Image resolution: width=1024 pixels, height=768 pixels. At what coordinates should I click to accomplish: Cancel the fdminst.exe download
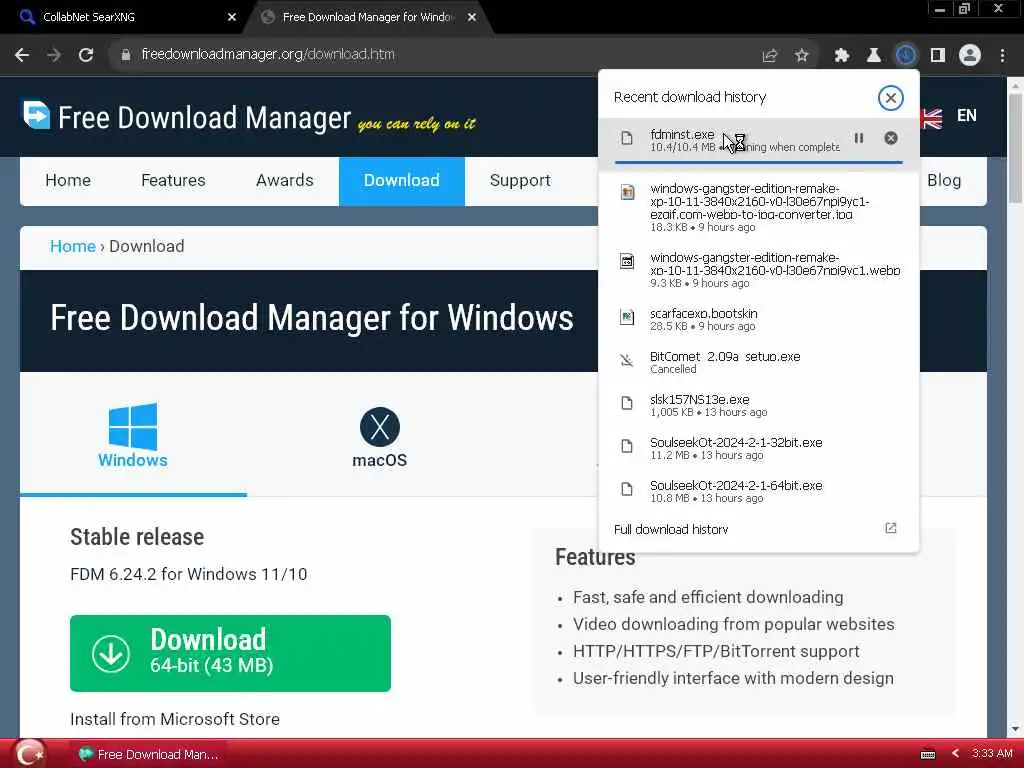click(891, 138)
